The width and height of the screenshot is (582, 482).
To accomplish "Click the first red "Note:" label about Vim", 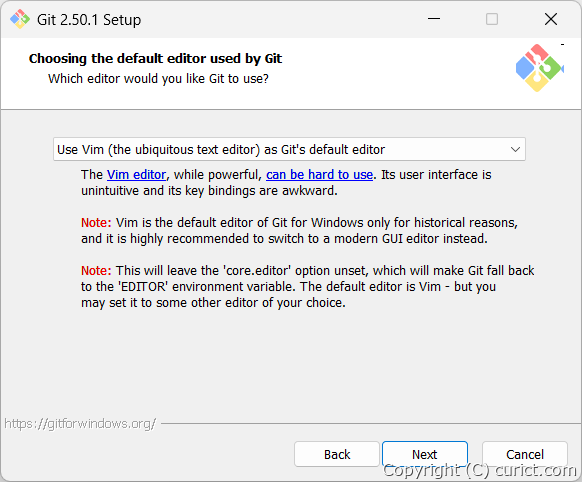I will coord(96,223).
